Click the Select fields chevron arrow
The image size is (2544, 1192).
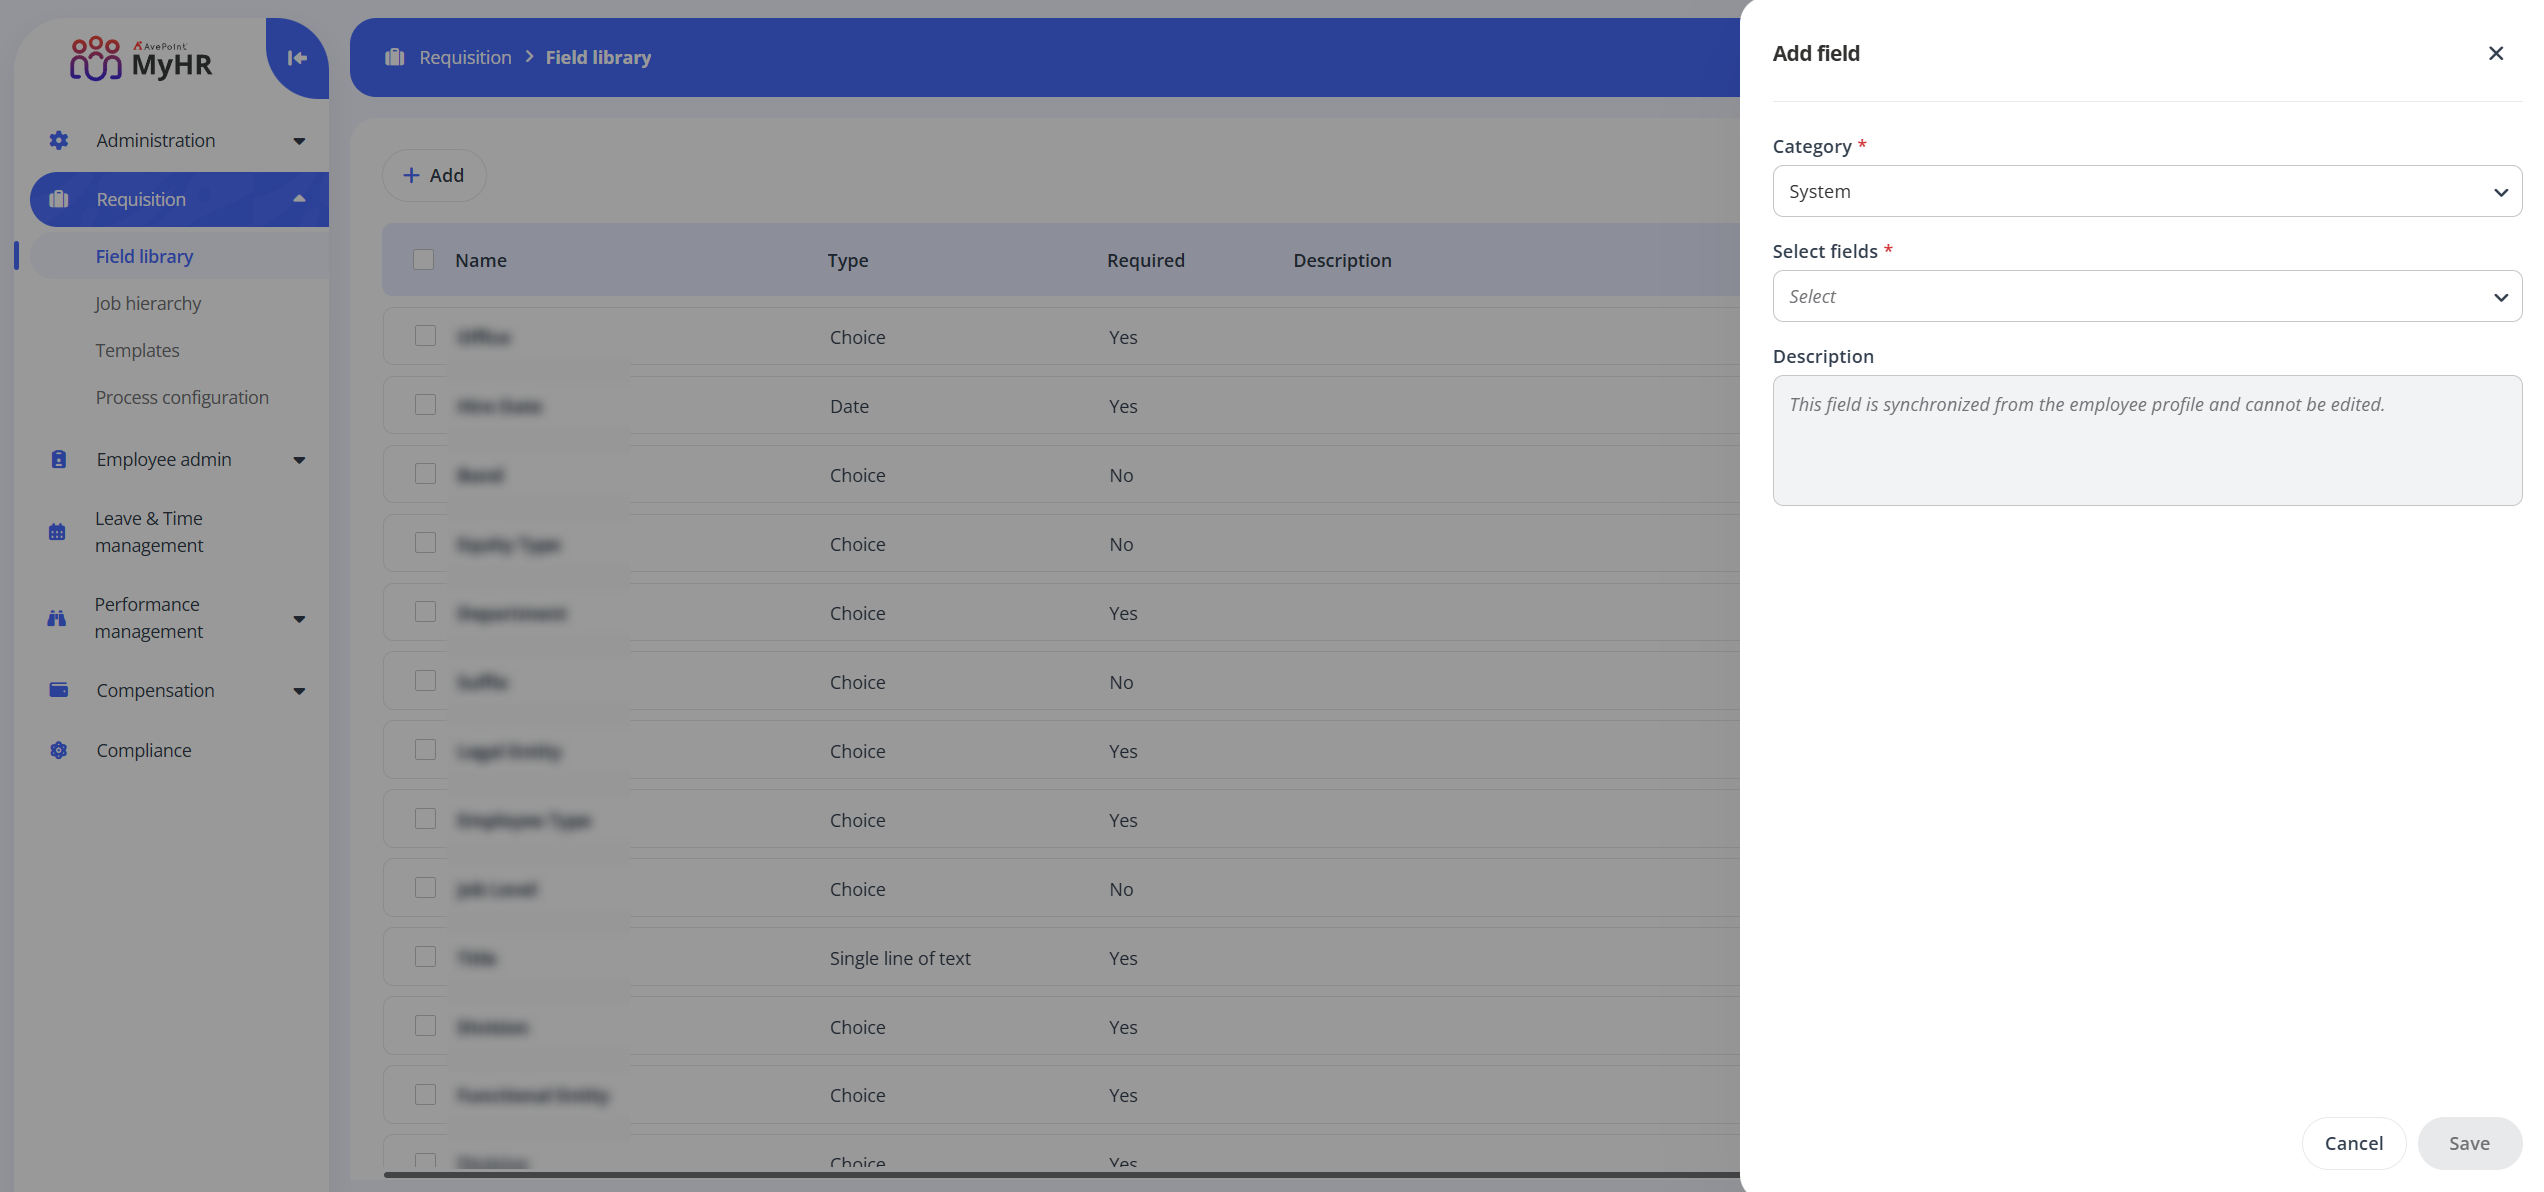(2500, 297)
